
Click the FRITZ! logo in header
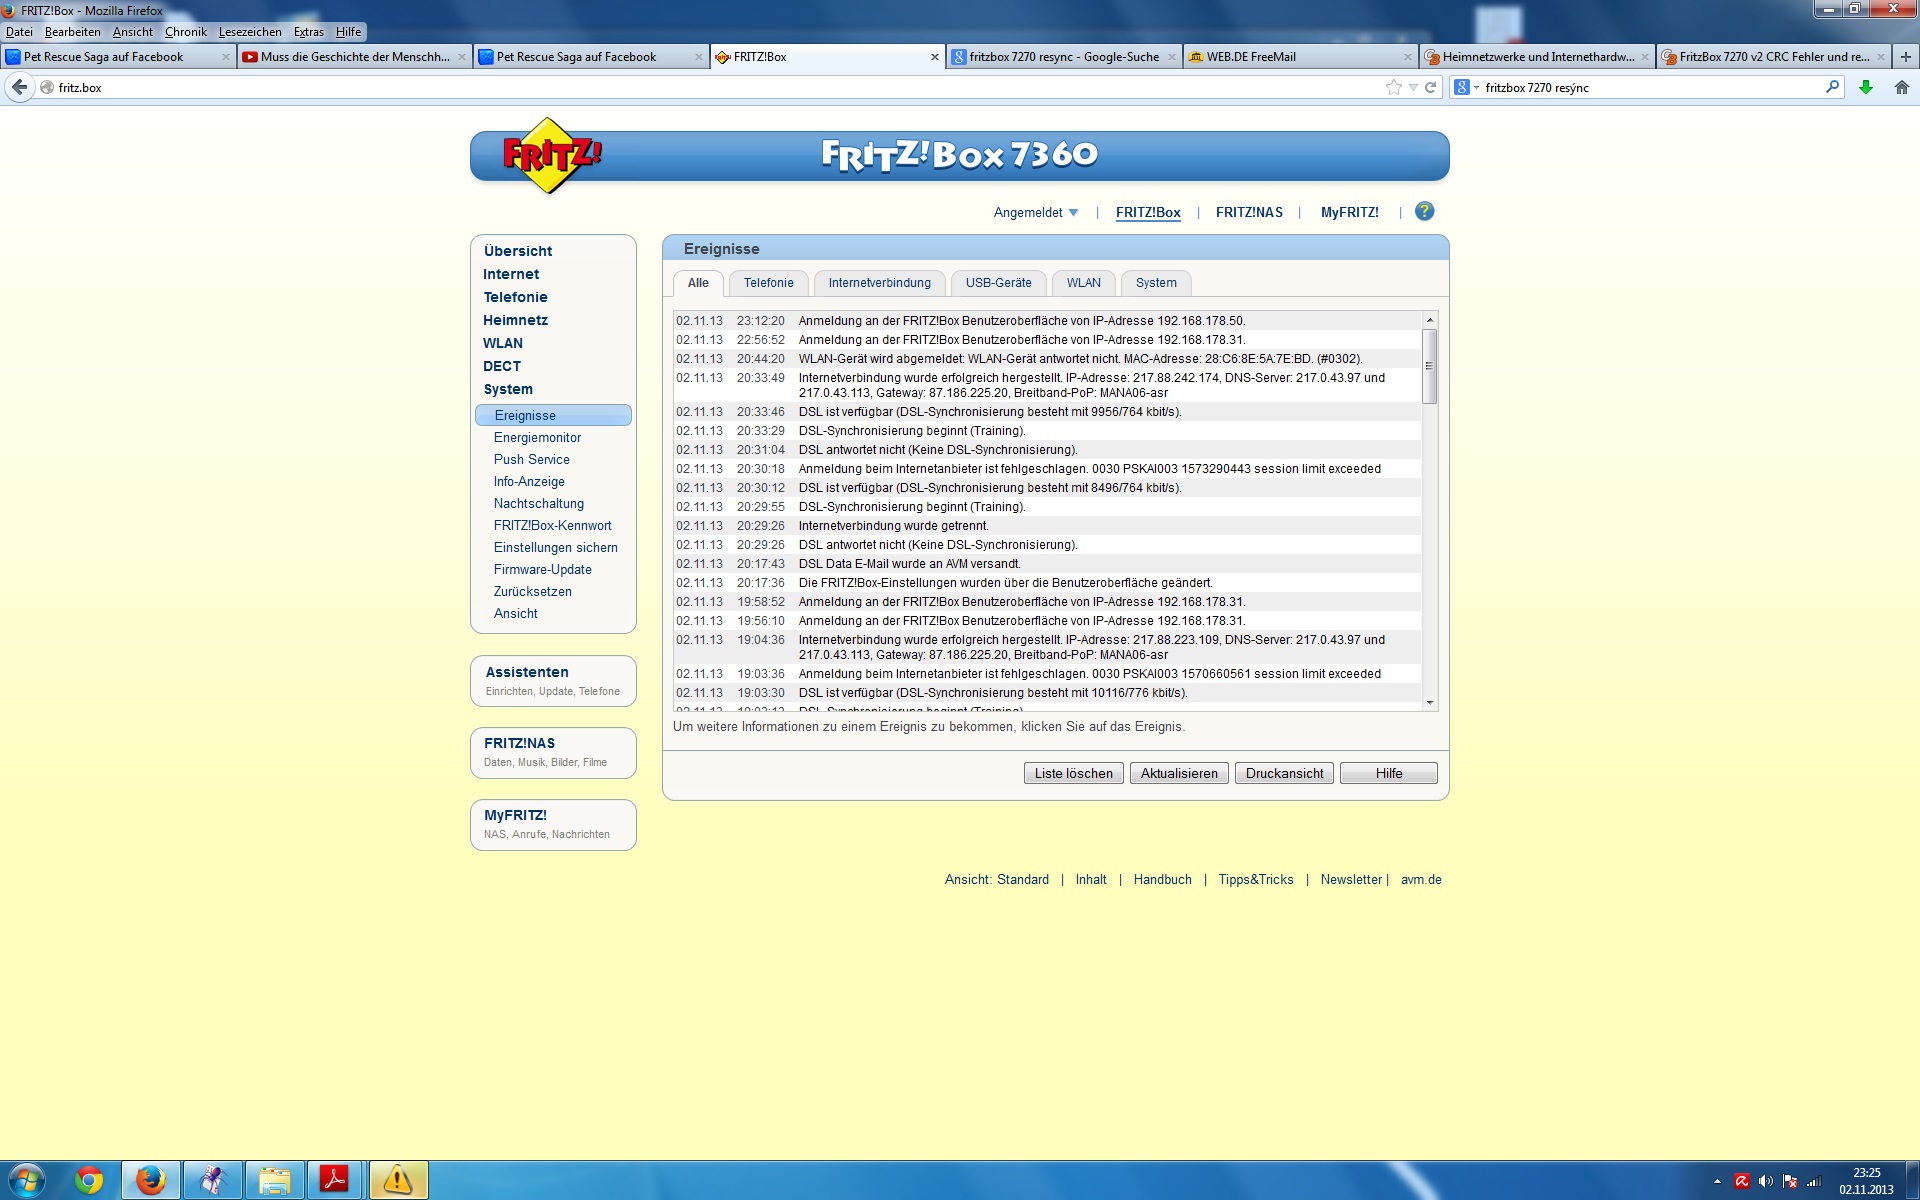pyautogui.click(x=551, y=155)
